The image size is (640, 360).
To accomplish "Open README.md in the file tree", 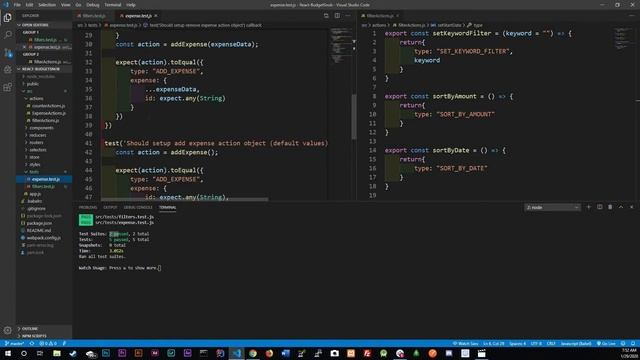I will point(39,231).
